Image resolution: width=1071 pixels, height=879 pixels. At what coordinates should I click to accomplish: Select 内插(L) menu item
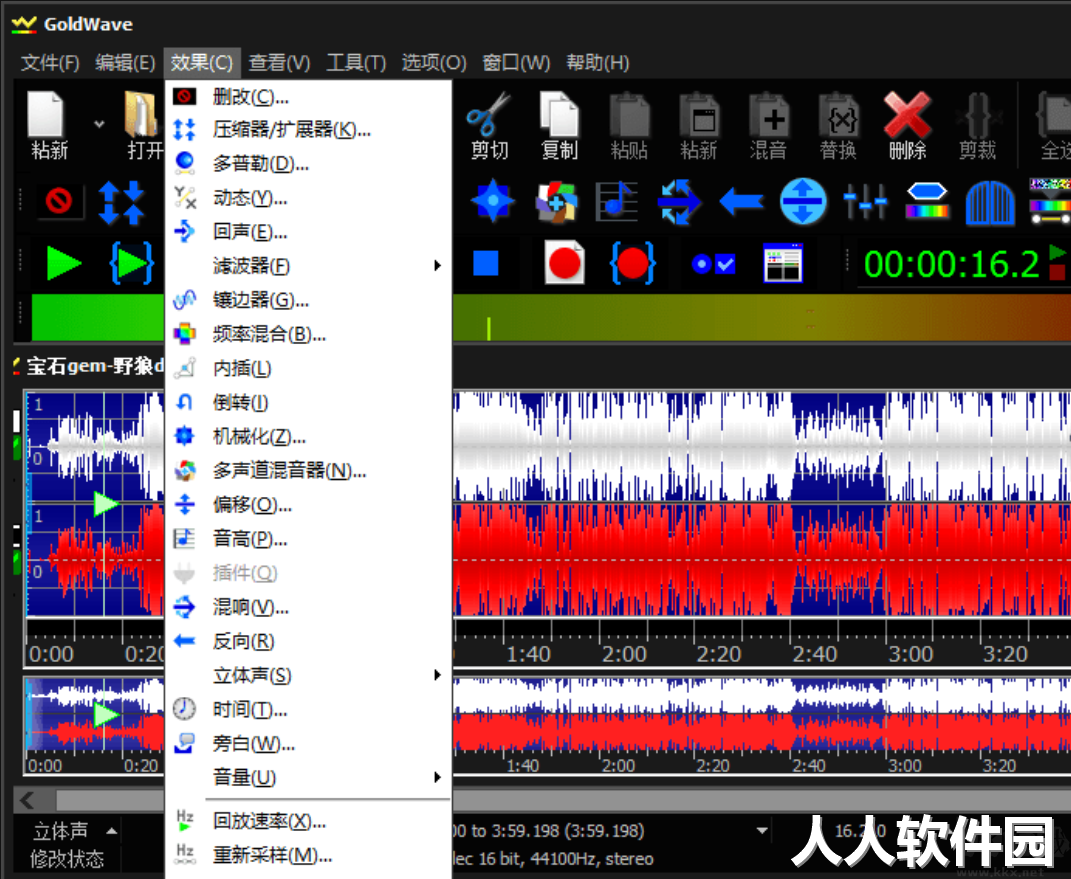[x=308, y=367]
